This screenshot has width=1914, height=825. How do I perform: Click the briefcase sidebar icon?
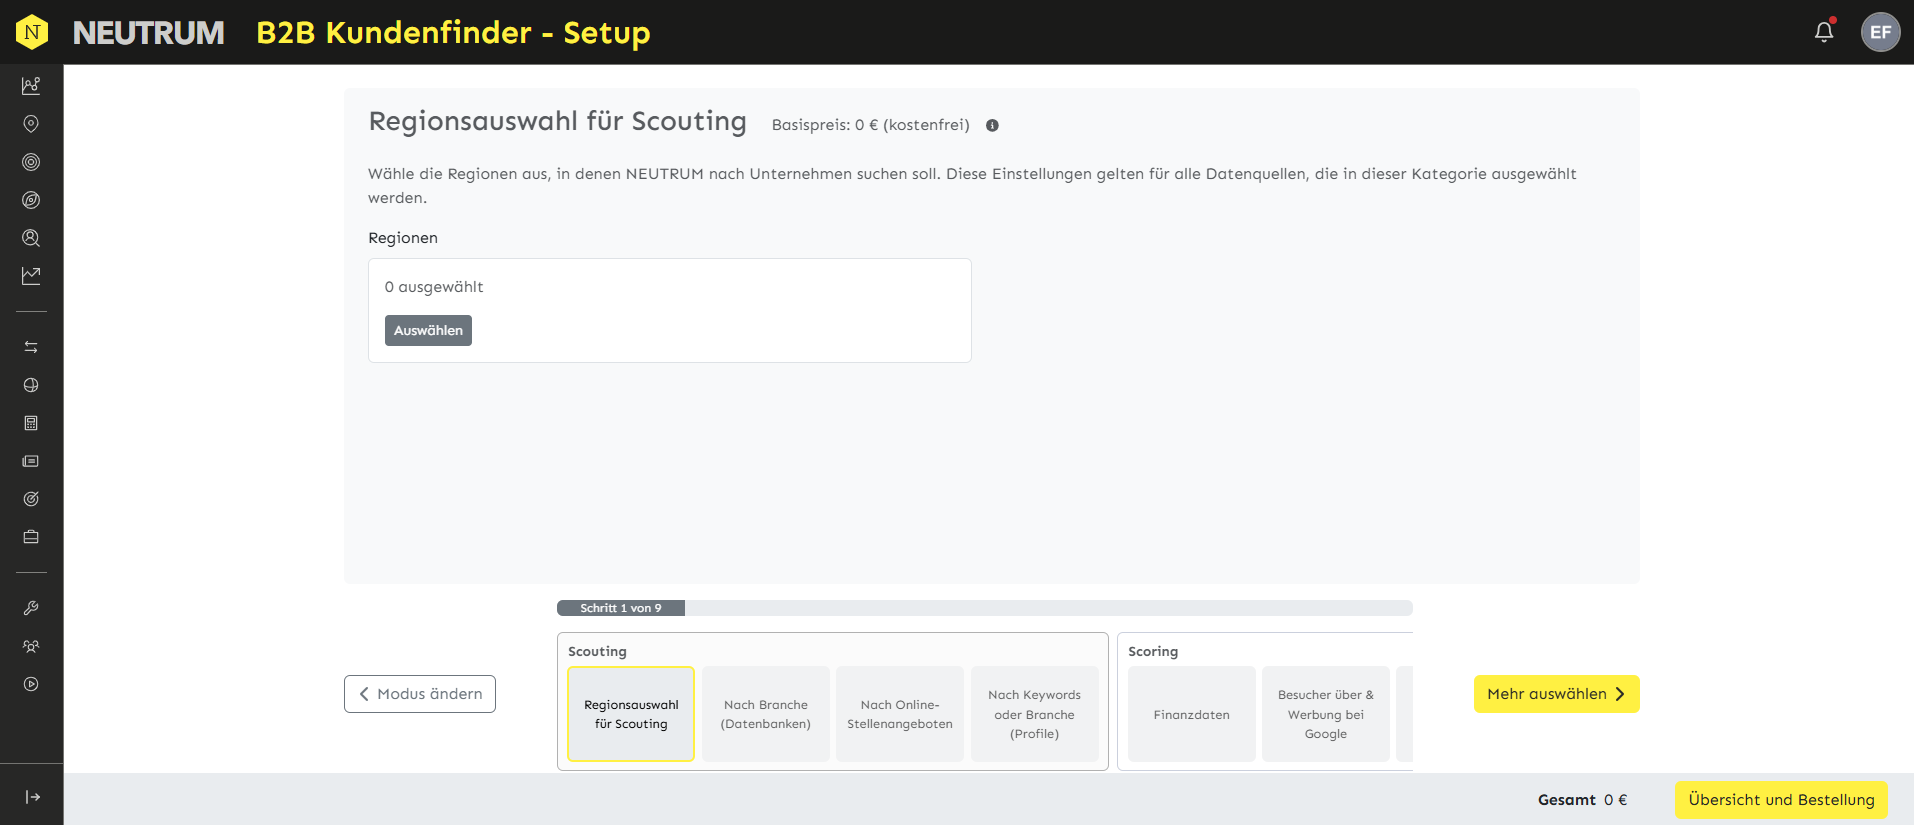[x=31, y=537]
